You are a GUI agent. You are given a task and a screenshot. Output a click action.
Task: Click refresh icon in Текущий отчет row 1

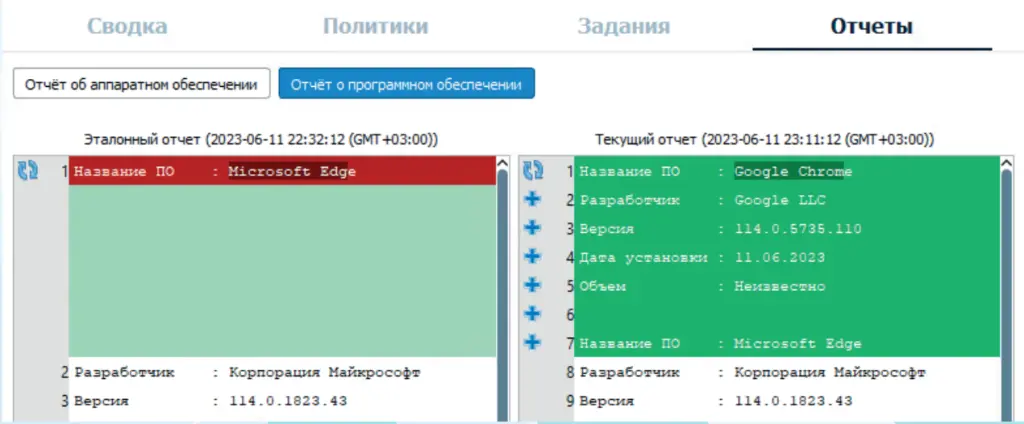tap(534, 171)
